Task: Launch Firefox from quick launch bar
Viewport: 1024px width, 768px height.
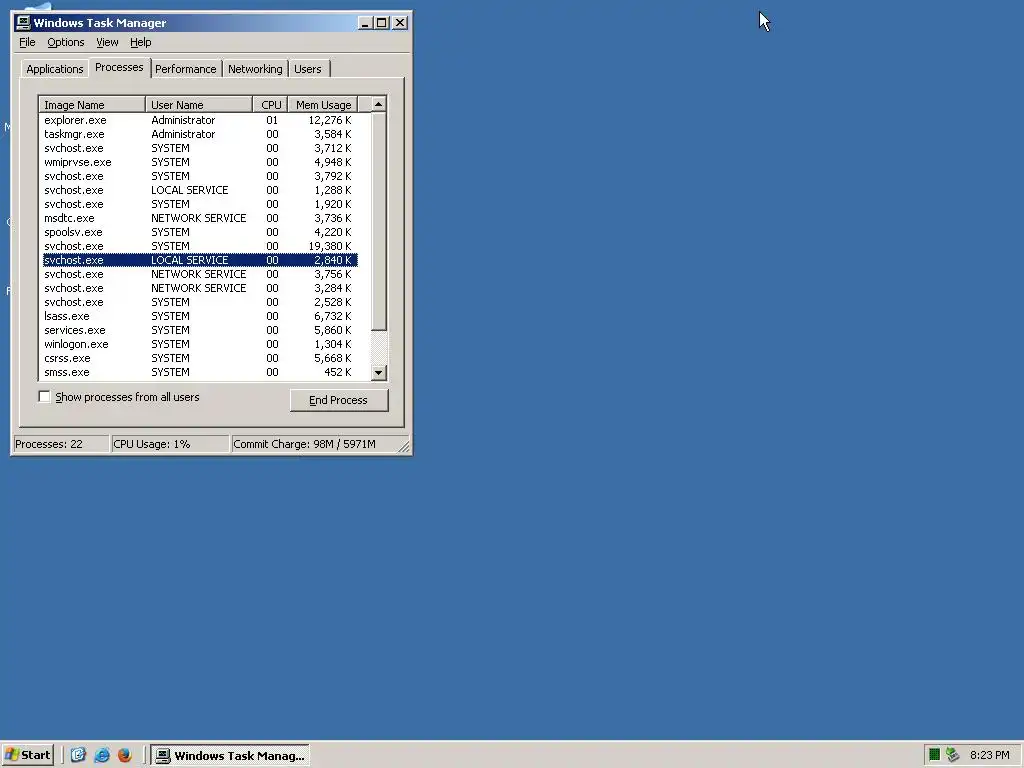Action: [124, 755]
